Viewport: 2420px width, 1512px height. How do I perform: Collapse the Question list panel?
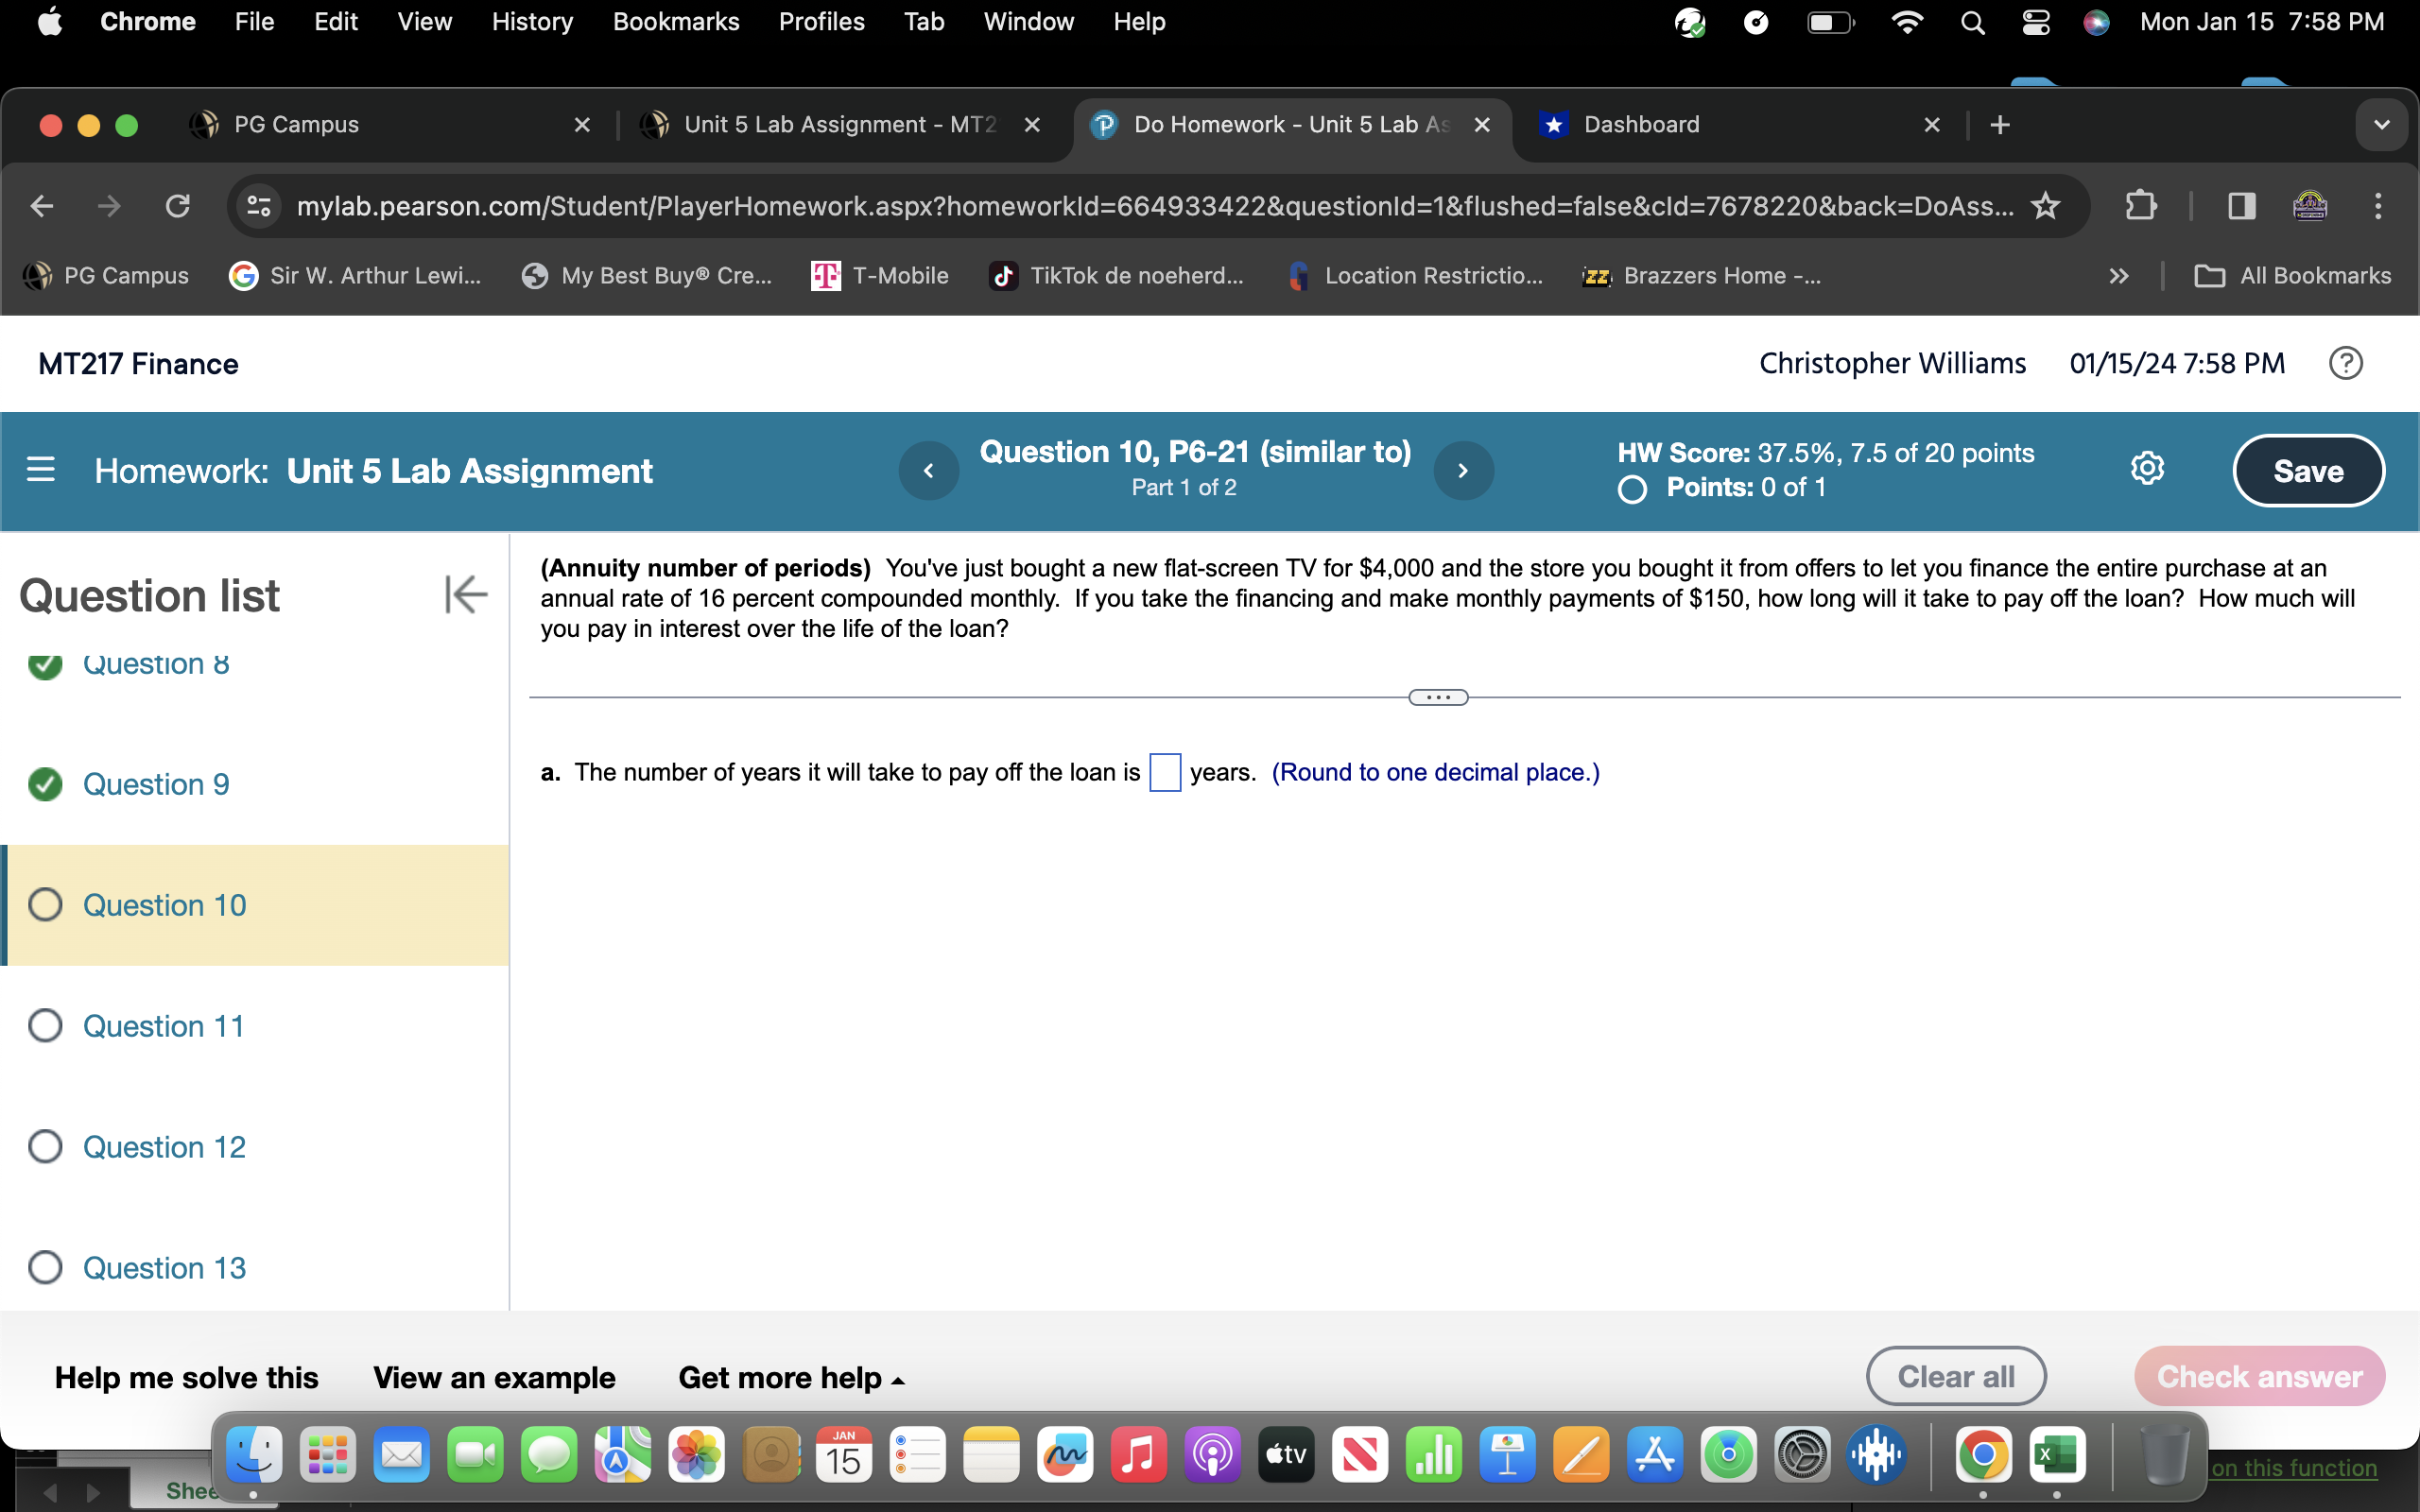click(465, 594)
